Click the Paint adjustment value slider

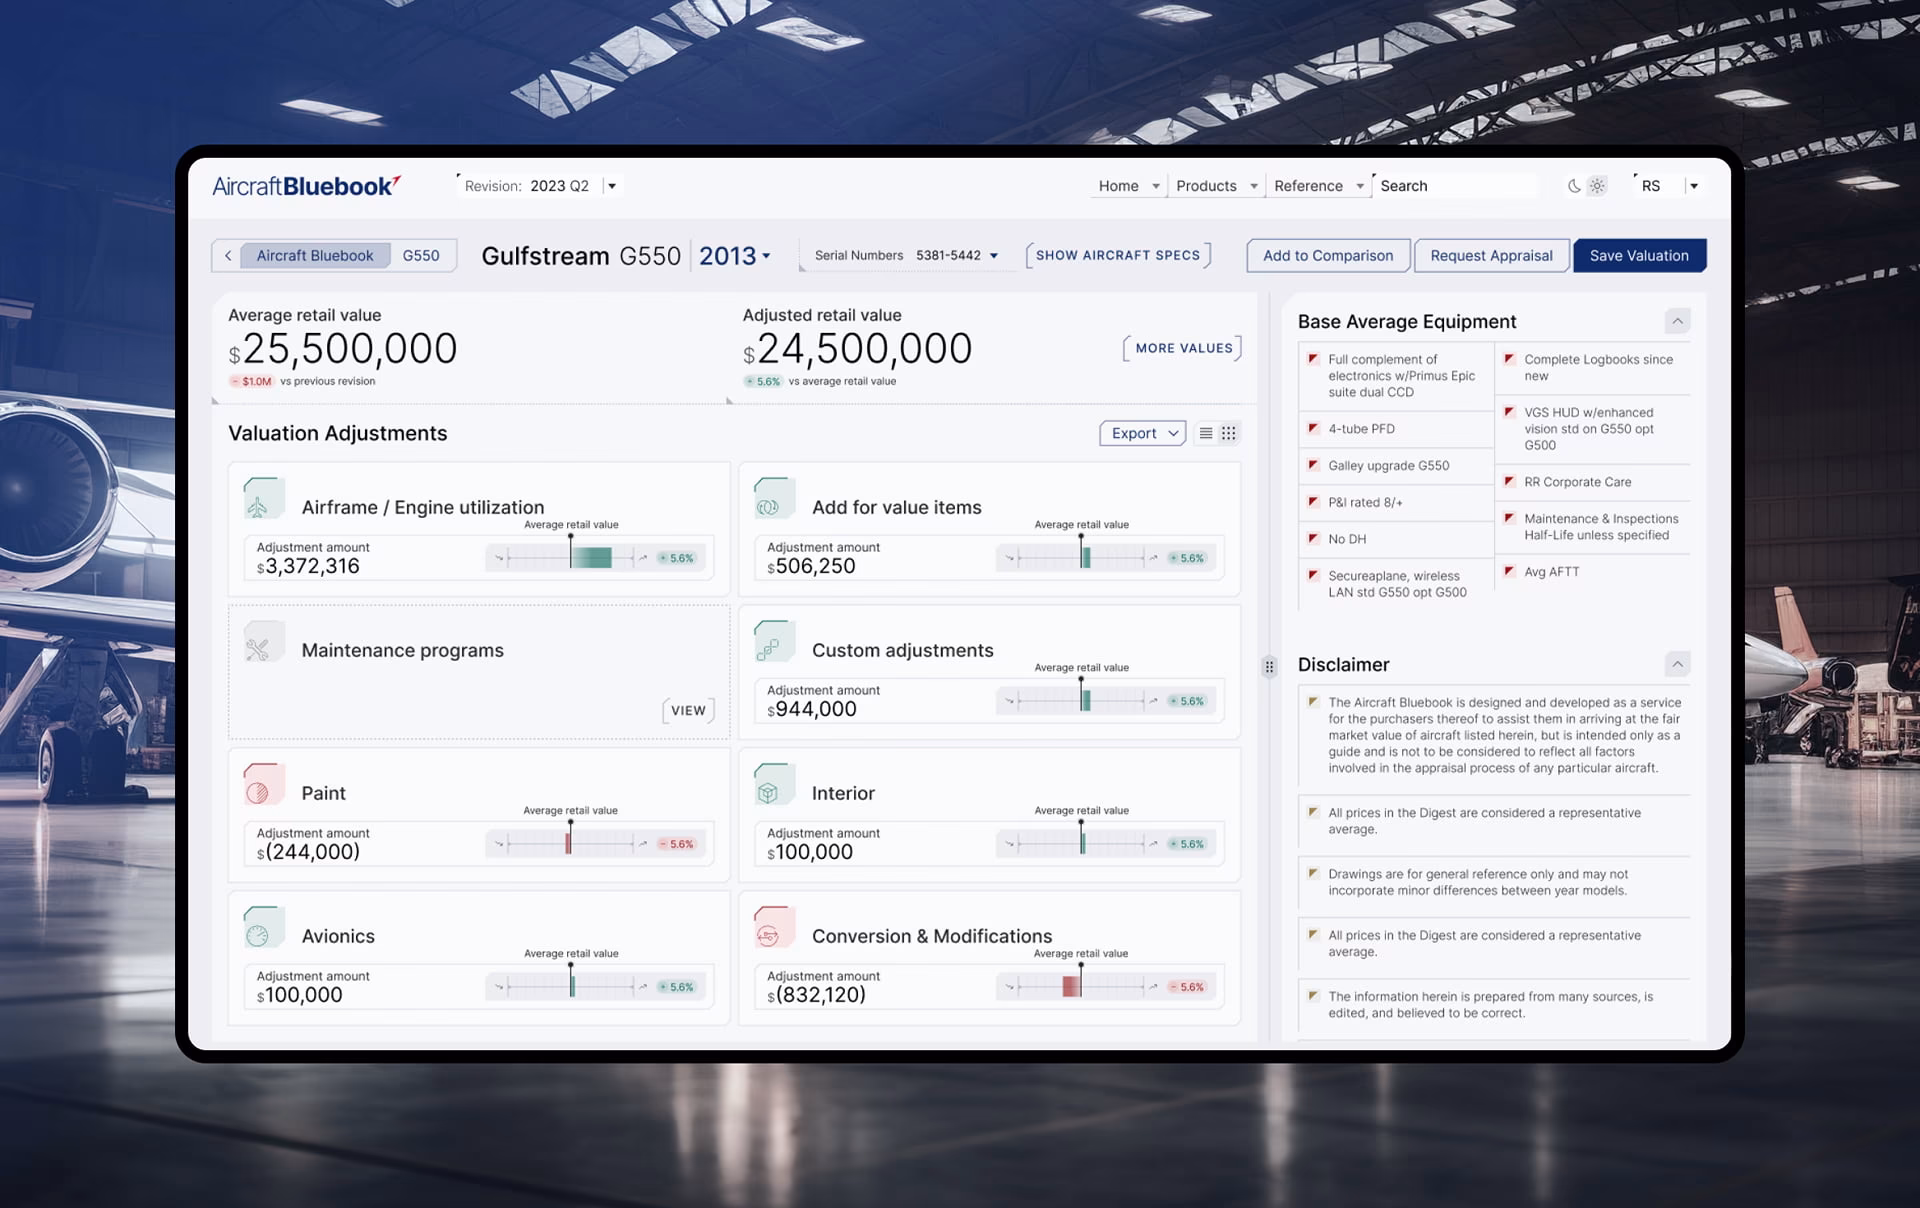(571, 843)
